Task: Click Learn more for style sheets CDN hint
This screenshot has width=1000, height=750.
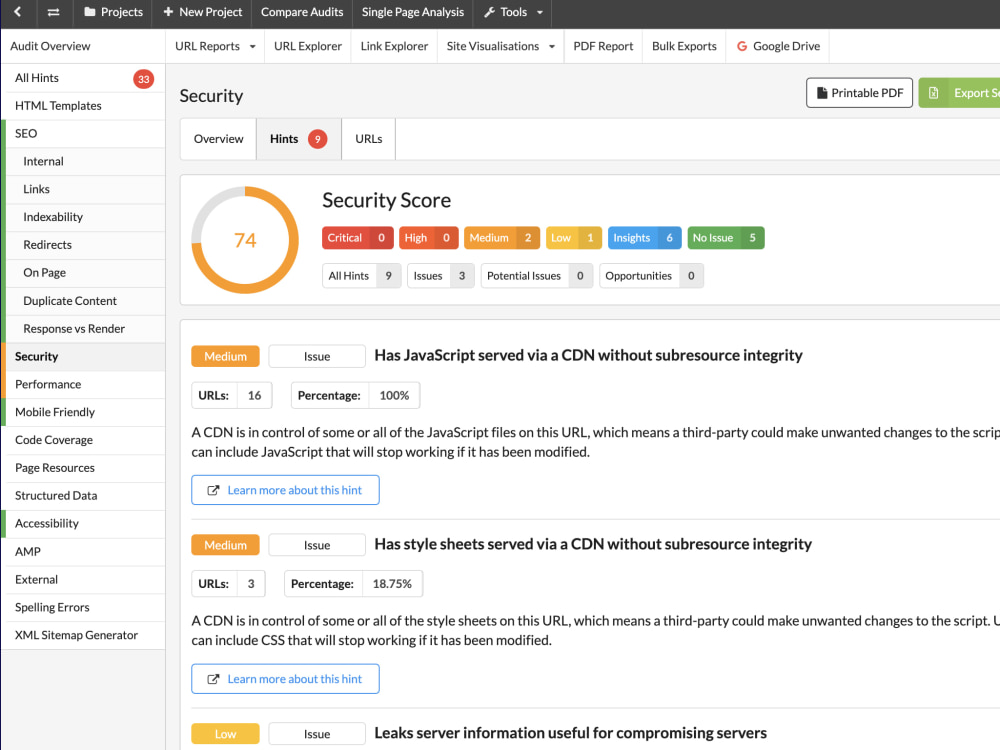Action: [x=285, y=679]
